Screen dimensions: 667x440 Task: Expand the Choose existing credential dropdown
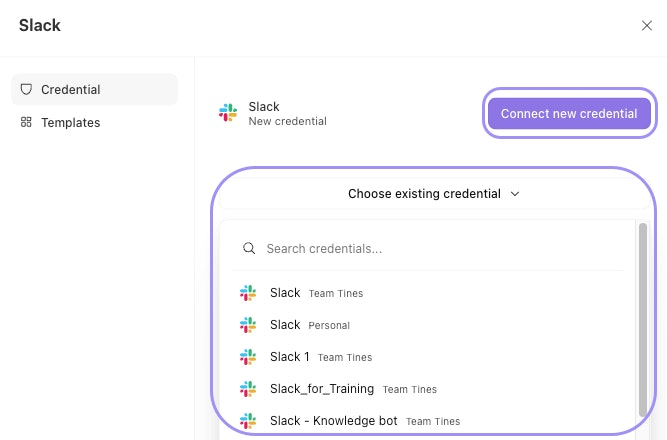click(433, 194)
